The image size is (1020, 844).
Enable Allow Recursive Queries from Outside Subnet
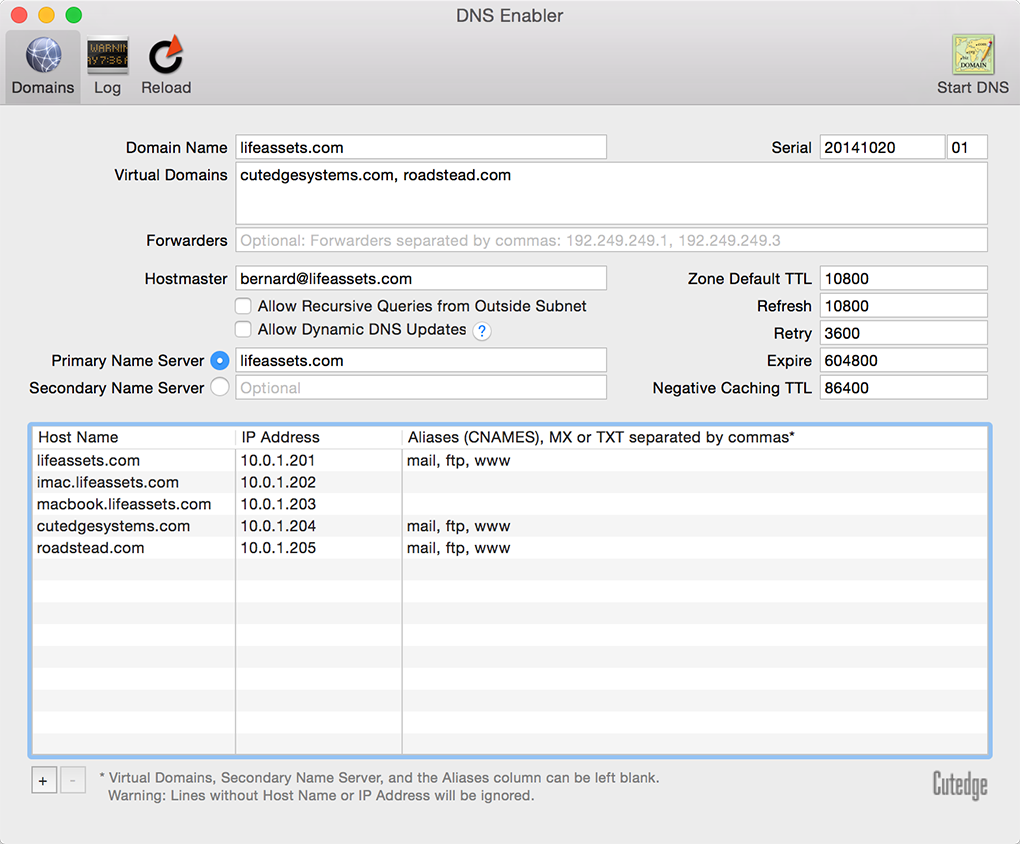243,306
